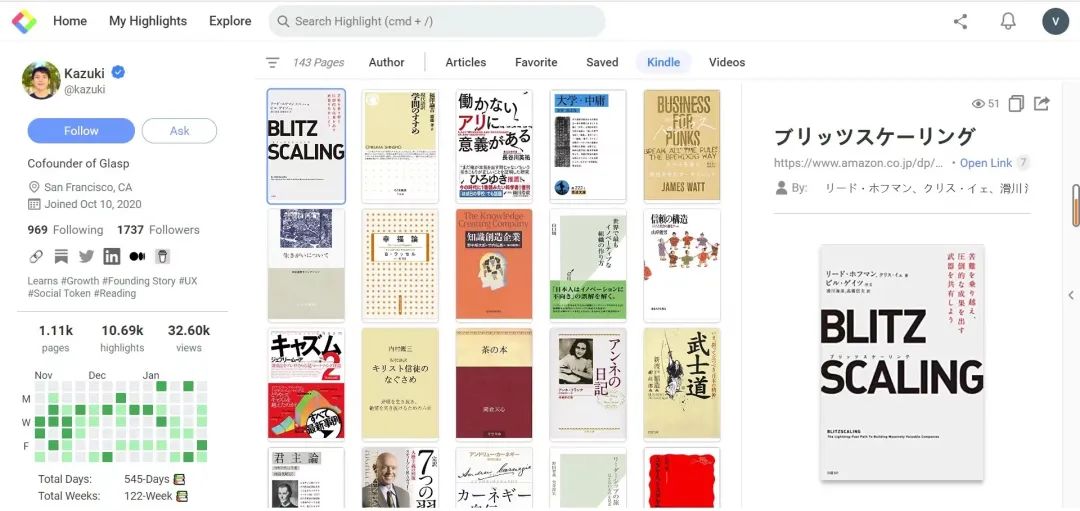Open Explore page
1080x511 pixels.
click(230, 21)
